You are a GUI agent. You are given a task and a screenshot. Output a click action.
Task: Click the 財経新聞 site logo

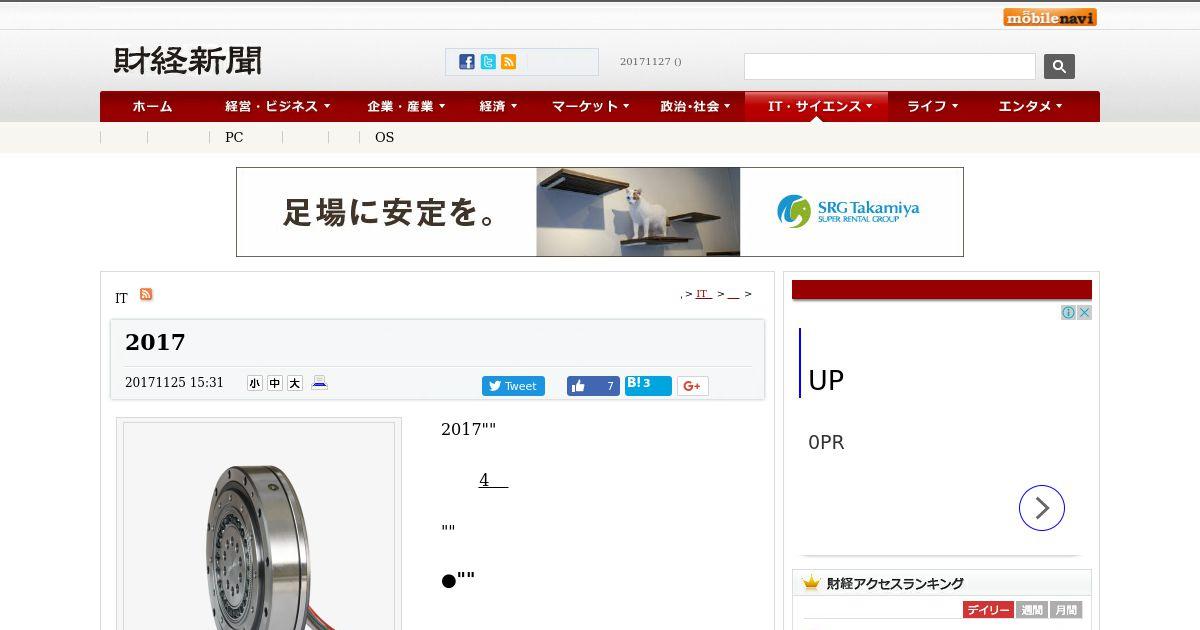tap(187, 61)
